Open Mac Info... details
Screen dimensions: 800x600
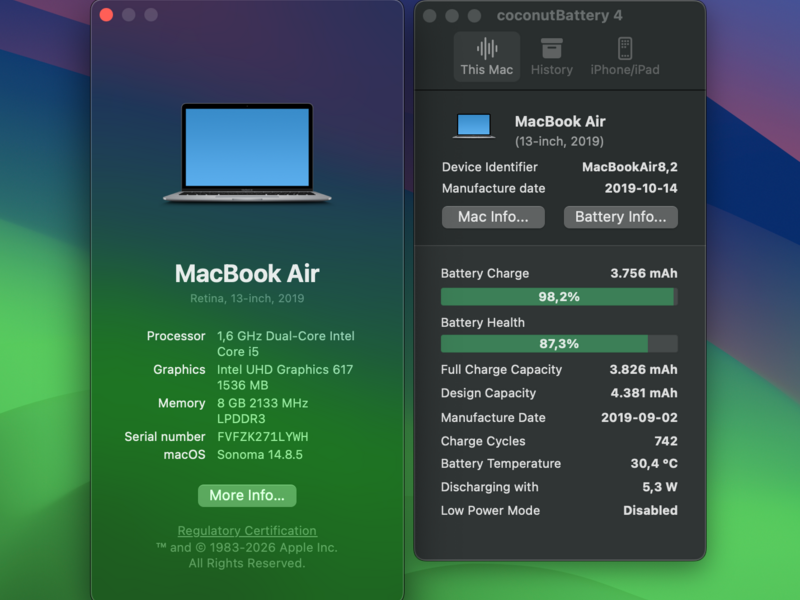(x=493, y=217)
